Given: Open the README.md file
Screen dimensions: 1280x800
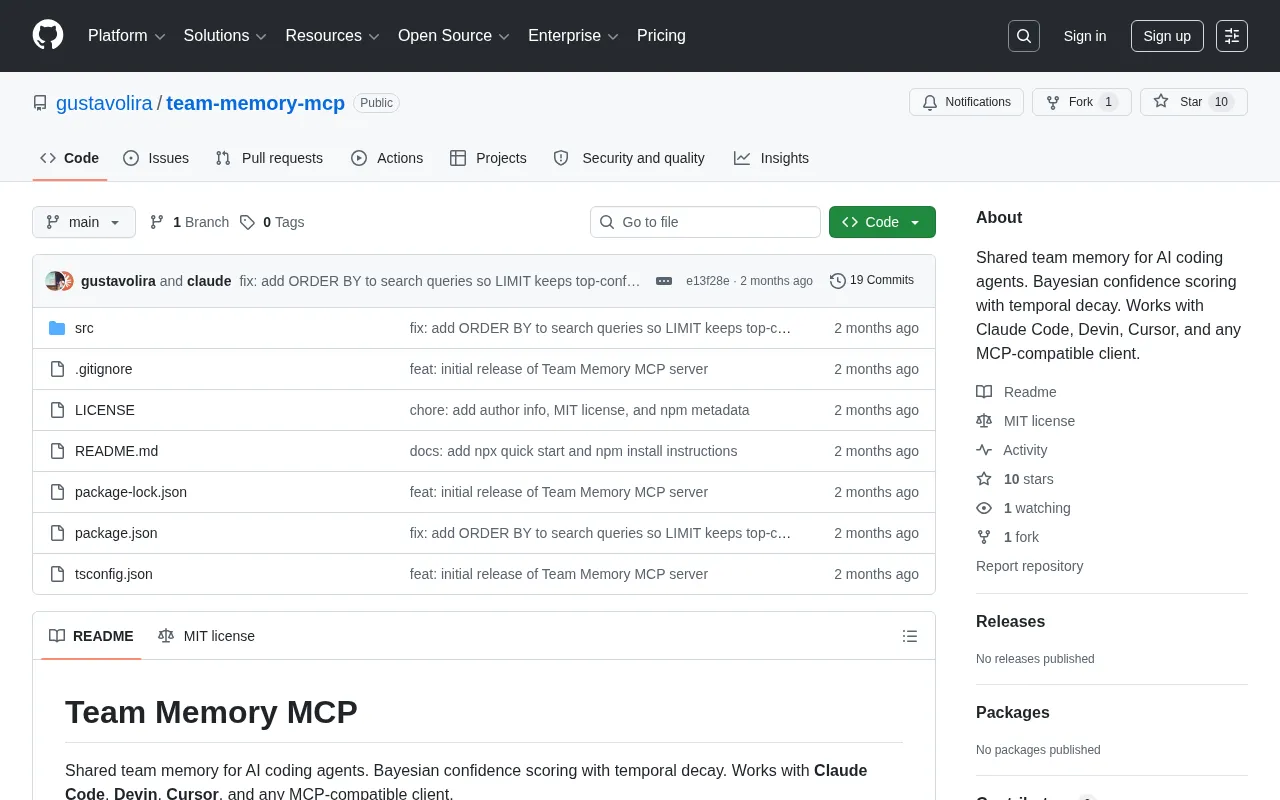Looking at the screenshot, I should tap(116, 451).
